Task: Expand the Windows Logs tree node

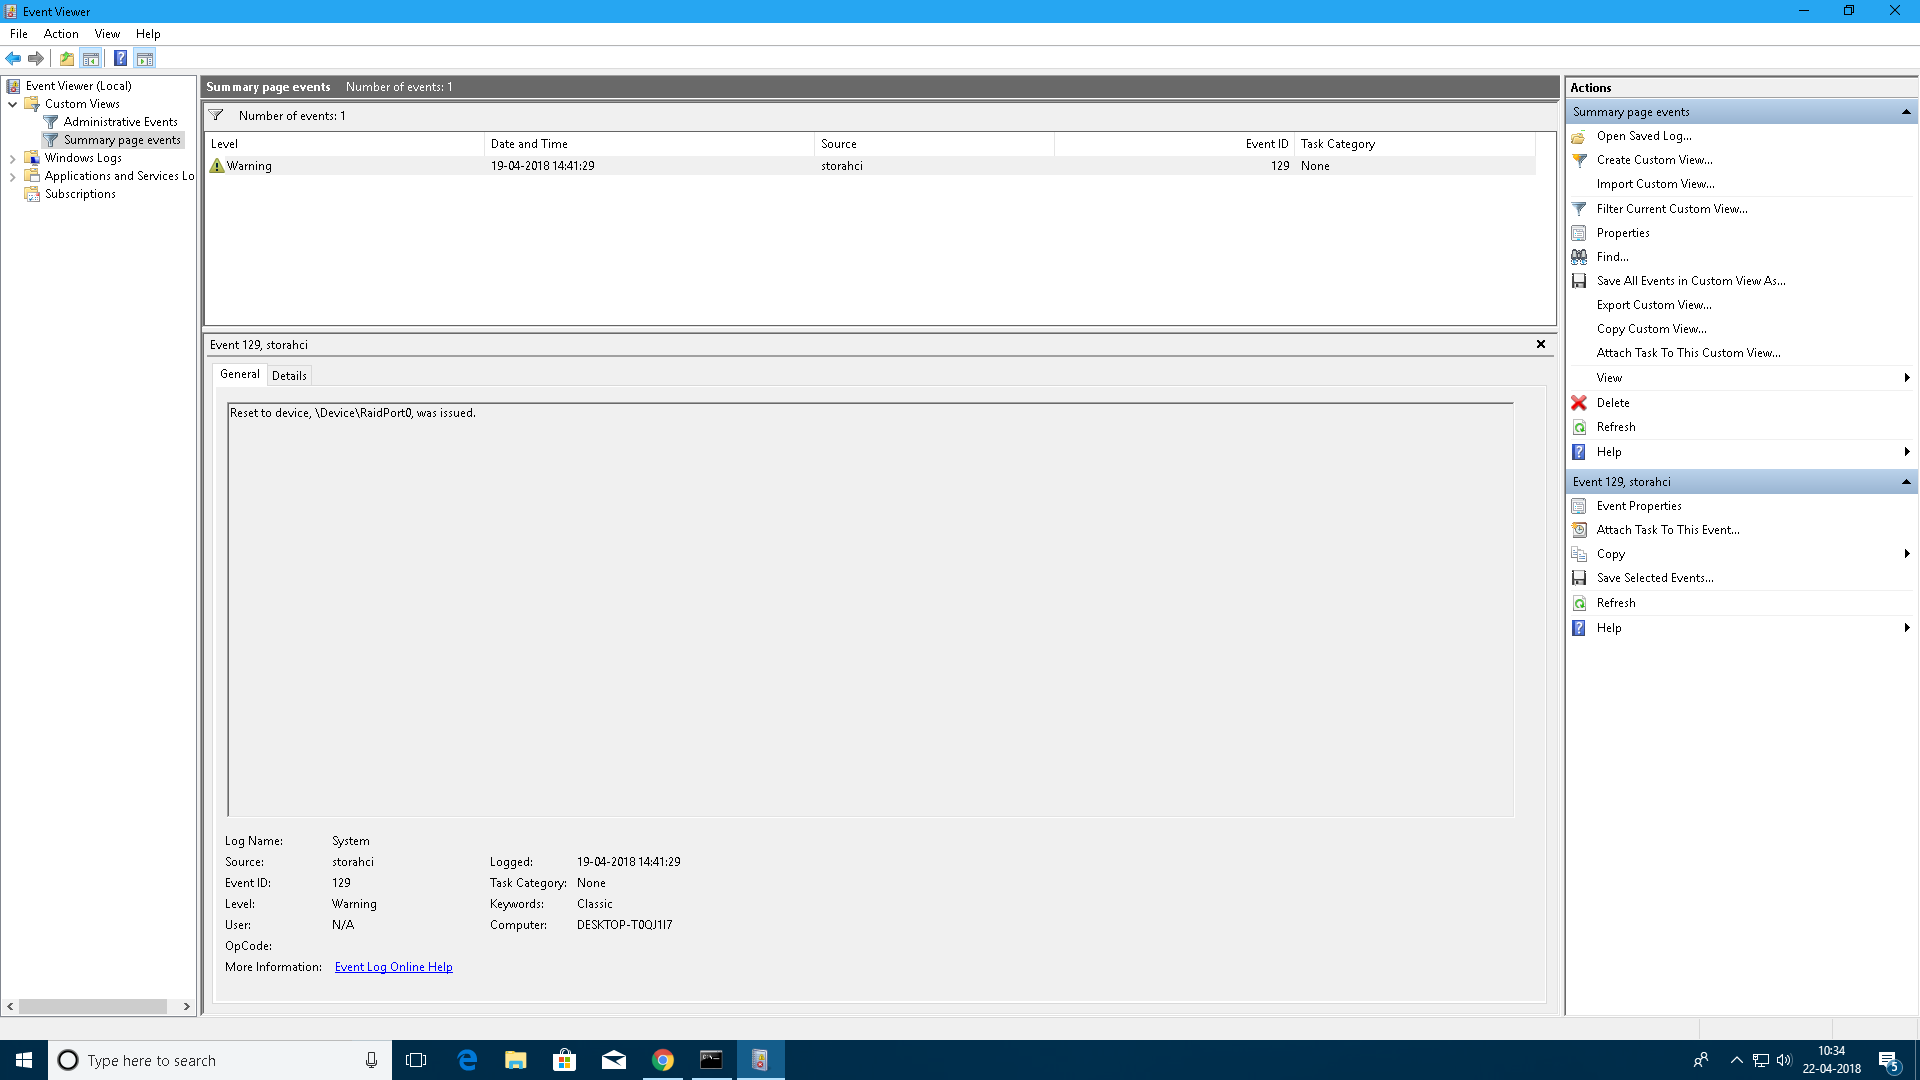Action: [x=12, y=158]
